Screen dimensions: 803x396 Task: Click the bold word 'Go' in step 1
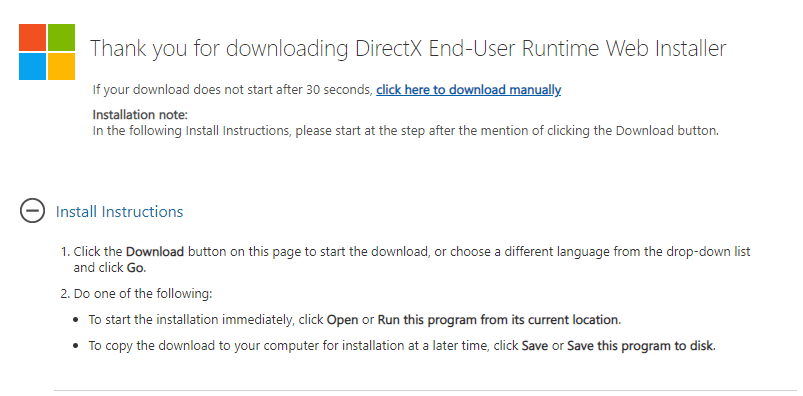pos(136,268)
